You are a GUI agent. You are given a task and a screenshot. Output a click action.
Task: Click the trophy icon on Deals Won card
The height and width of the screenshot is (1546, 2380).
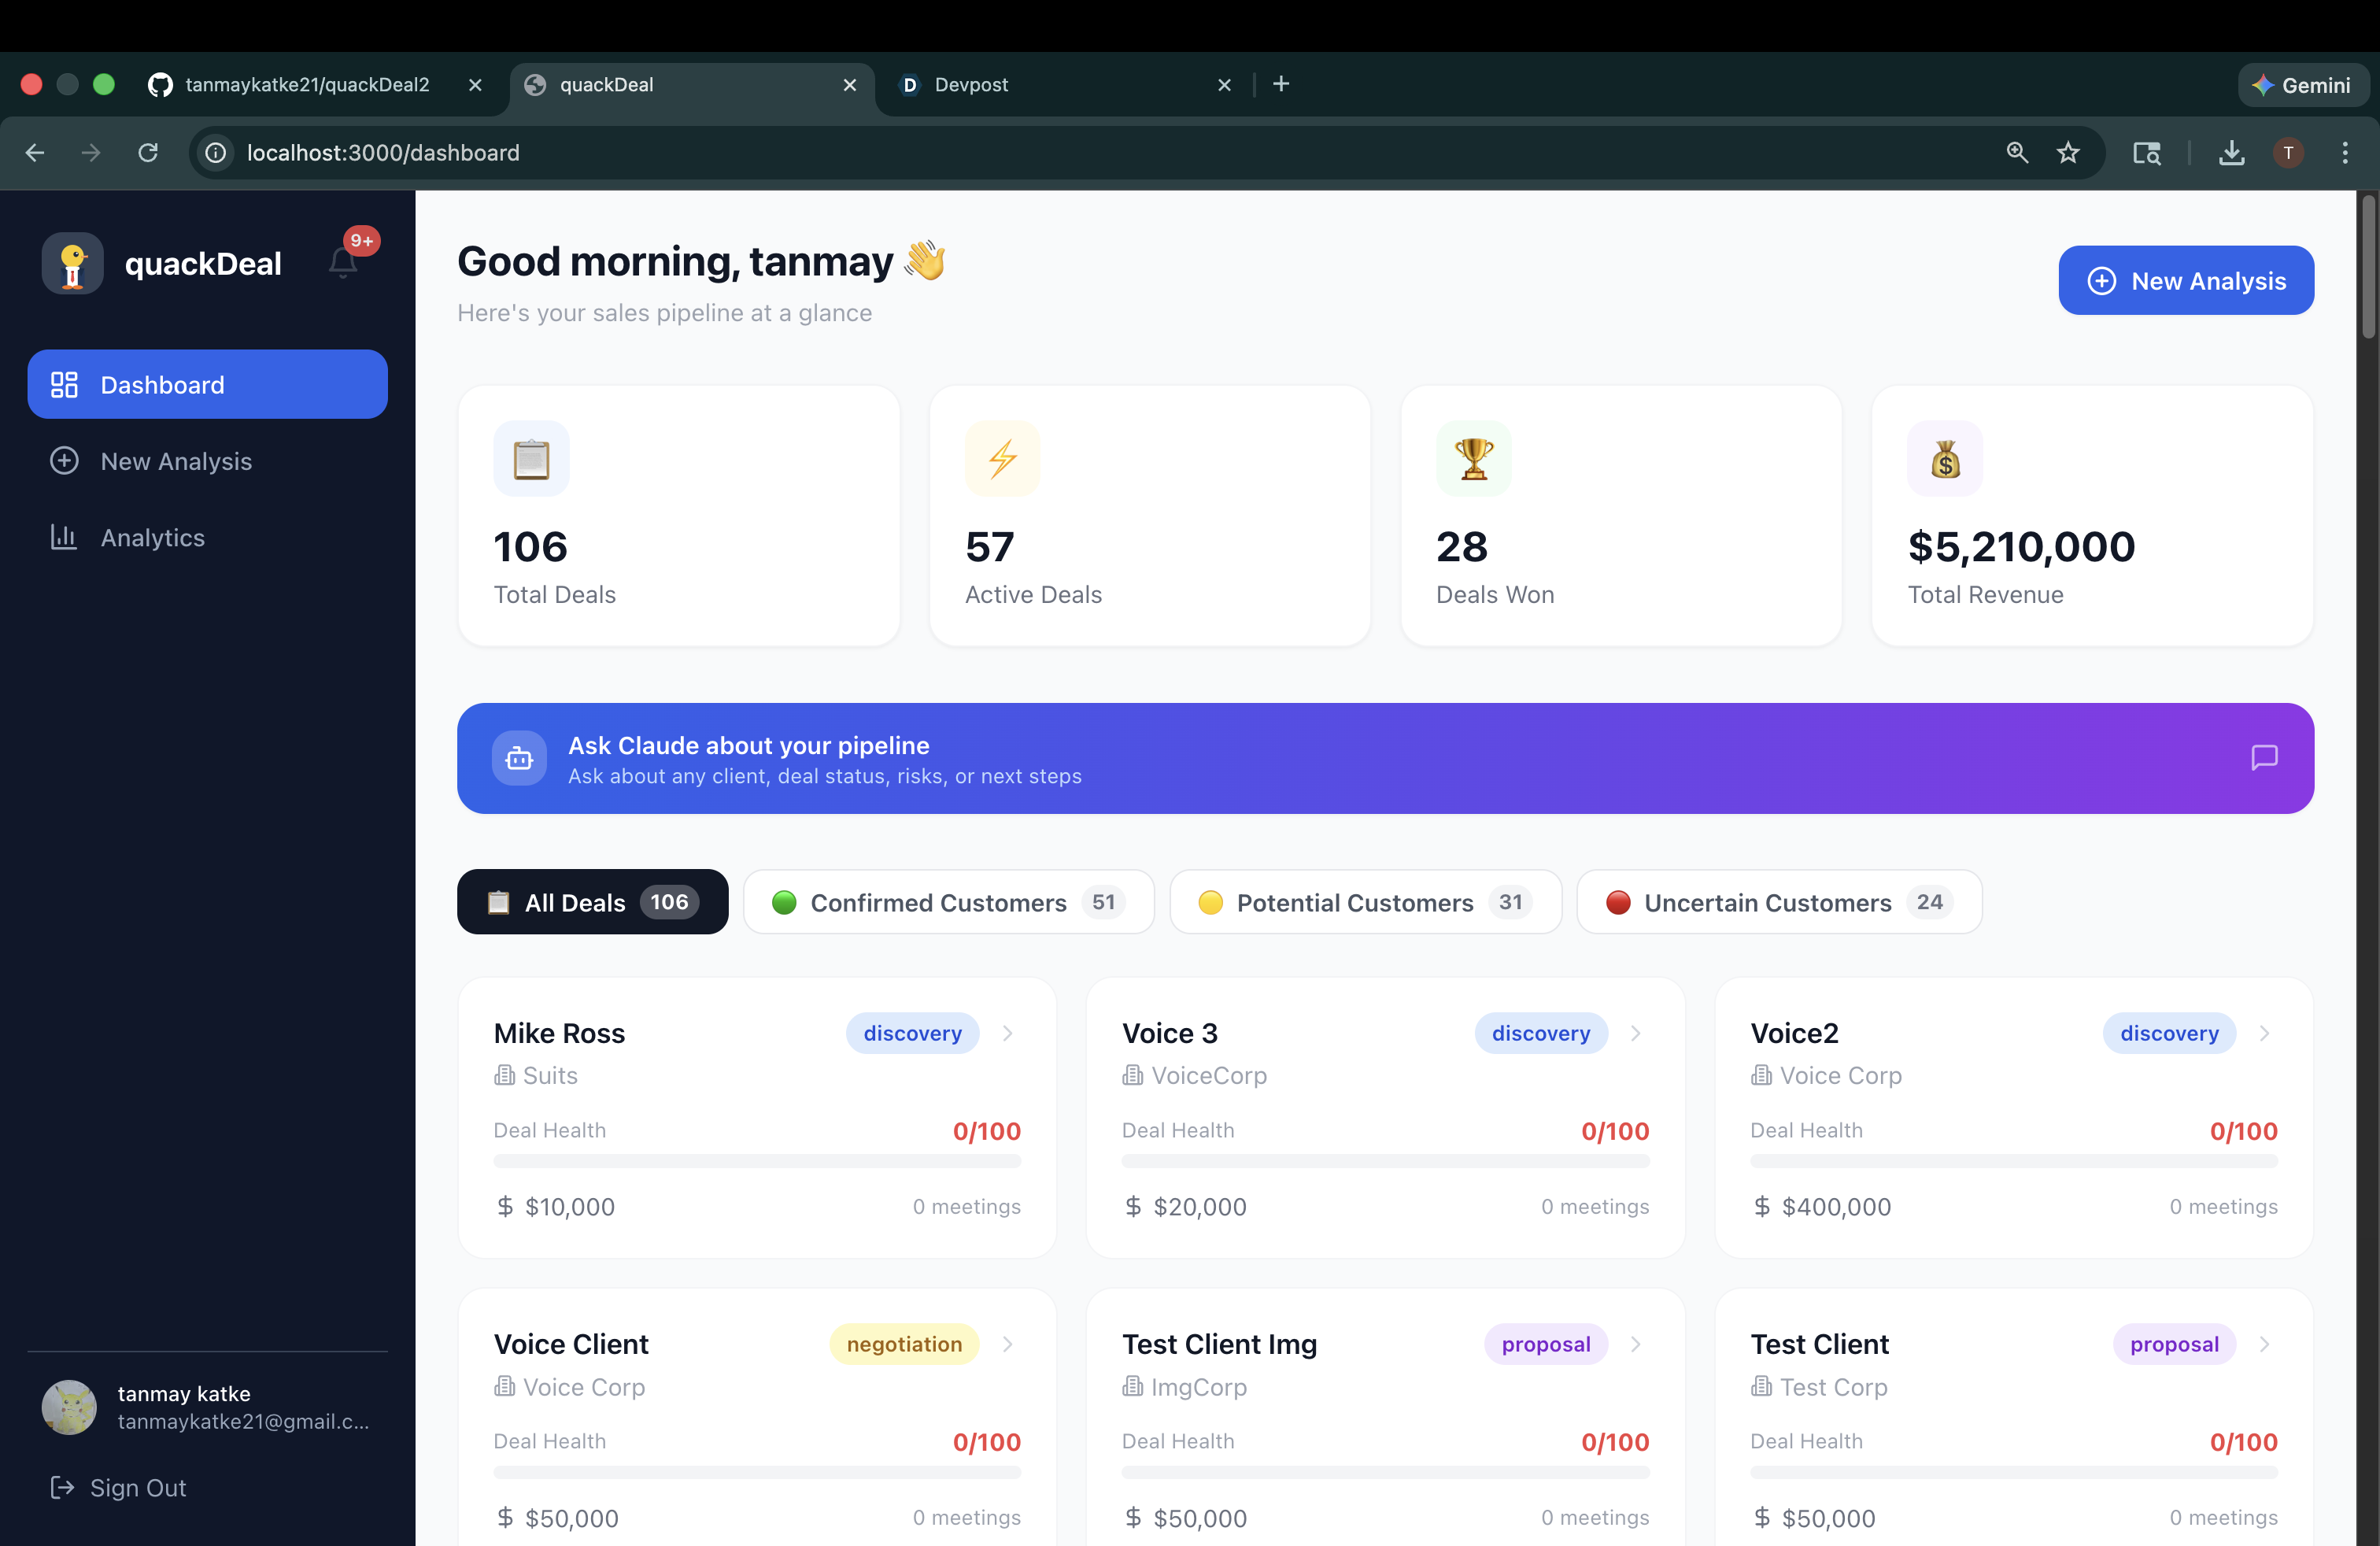click(1473, 458)
